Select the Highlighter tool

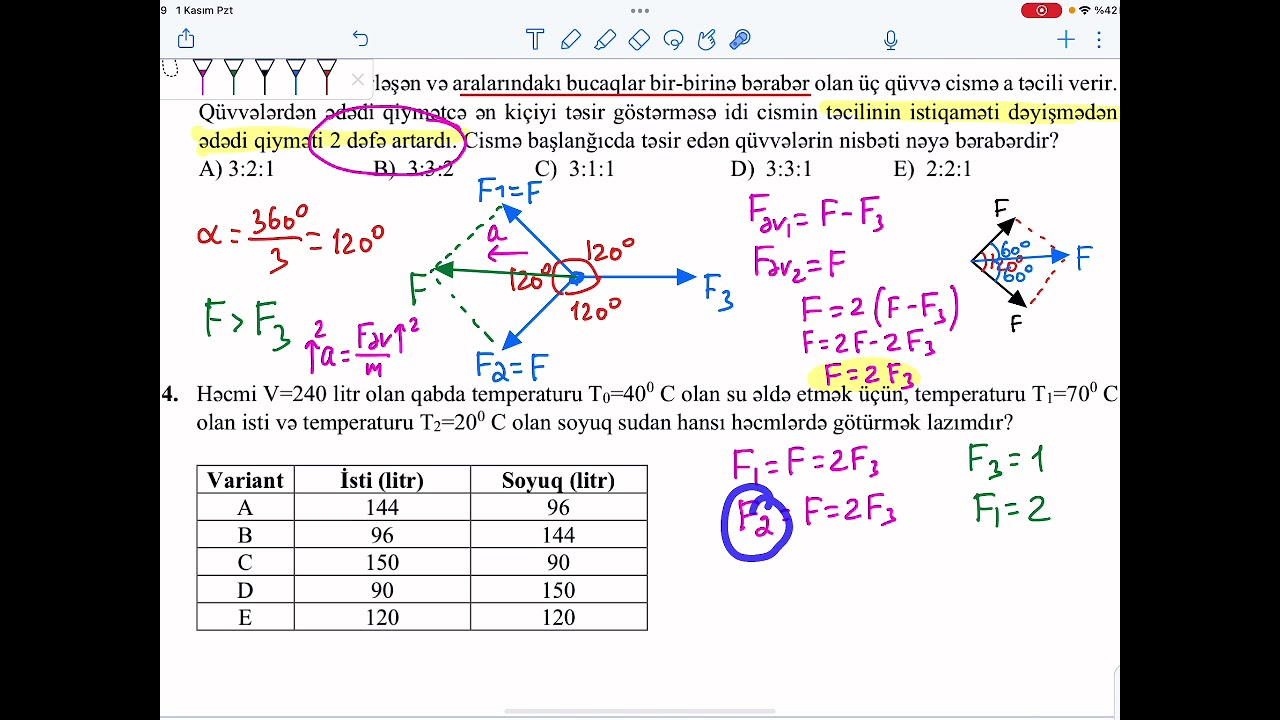click(605, 39)
